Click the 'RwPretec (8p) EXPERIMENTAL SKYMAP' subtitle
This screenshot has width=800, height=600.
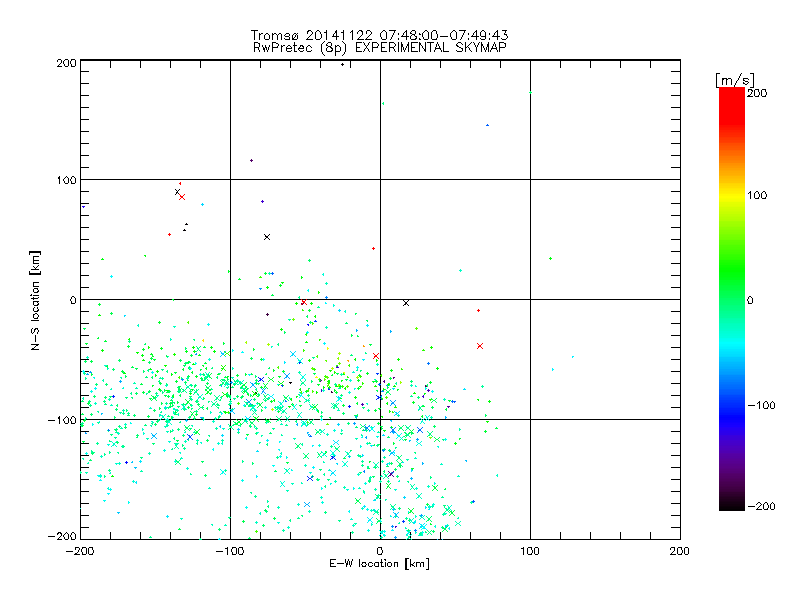pyautogui.click(x=379, y=48)
